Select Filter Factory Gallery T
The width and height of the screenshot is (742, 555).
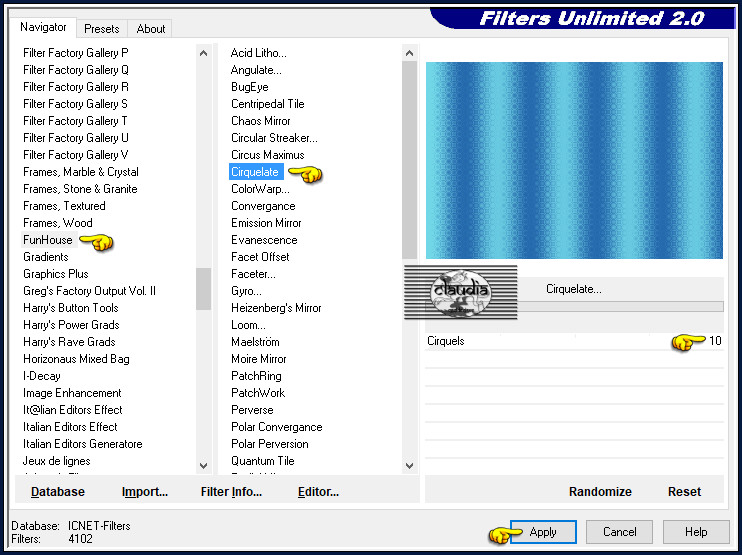[75, 121]
